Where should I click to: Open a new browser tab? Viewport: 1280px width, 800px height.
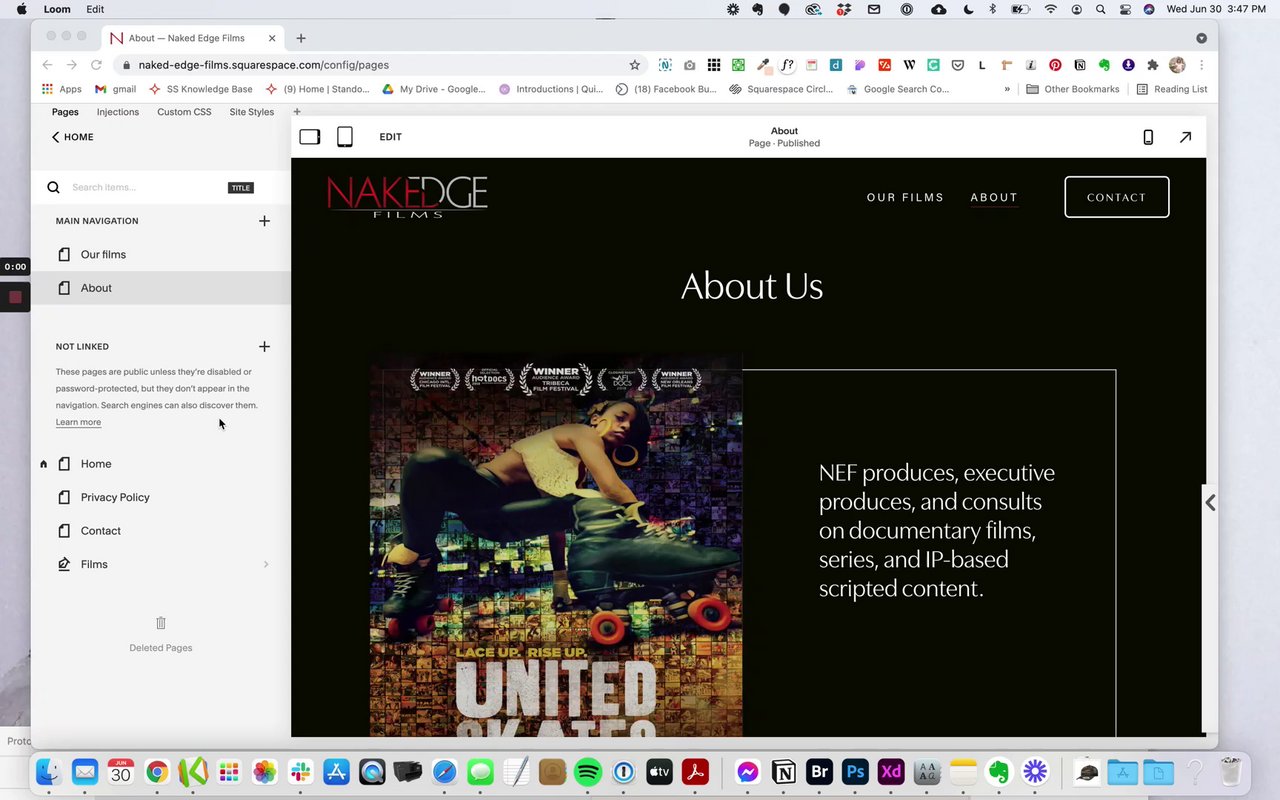click(x=301, y=38)
